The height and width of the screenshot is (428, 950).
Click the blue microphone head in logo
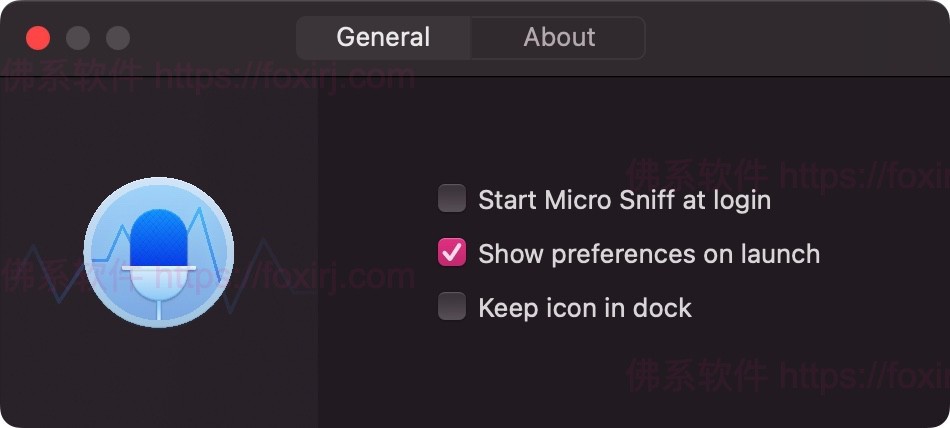click(158, 235)
